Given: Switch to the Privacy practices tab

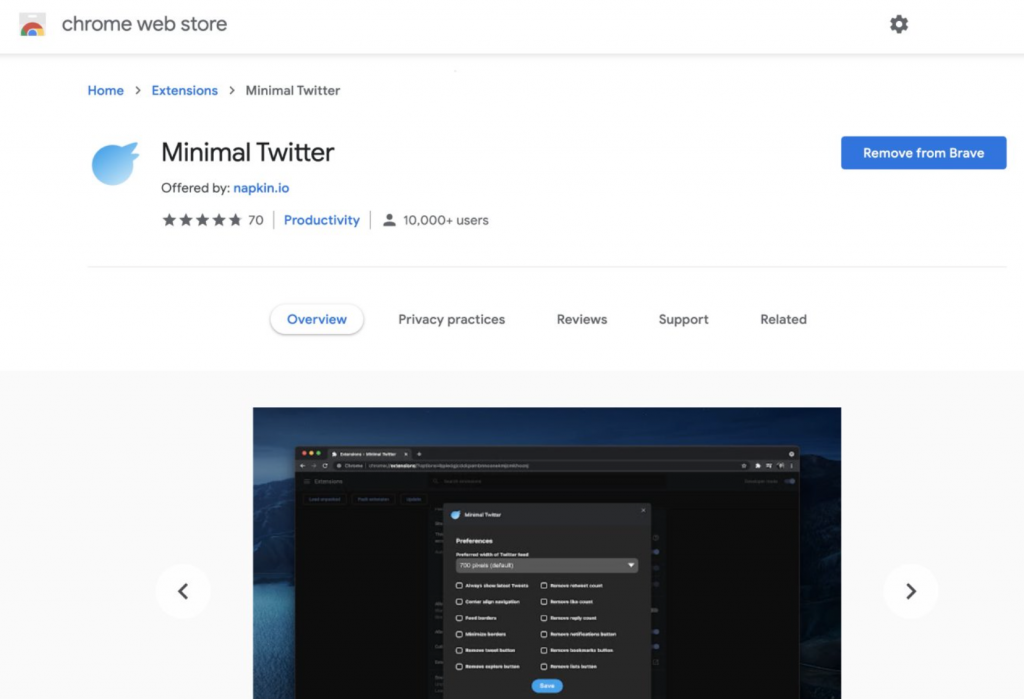Looking at the screenshot, I should click(x=452, y=319).
